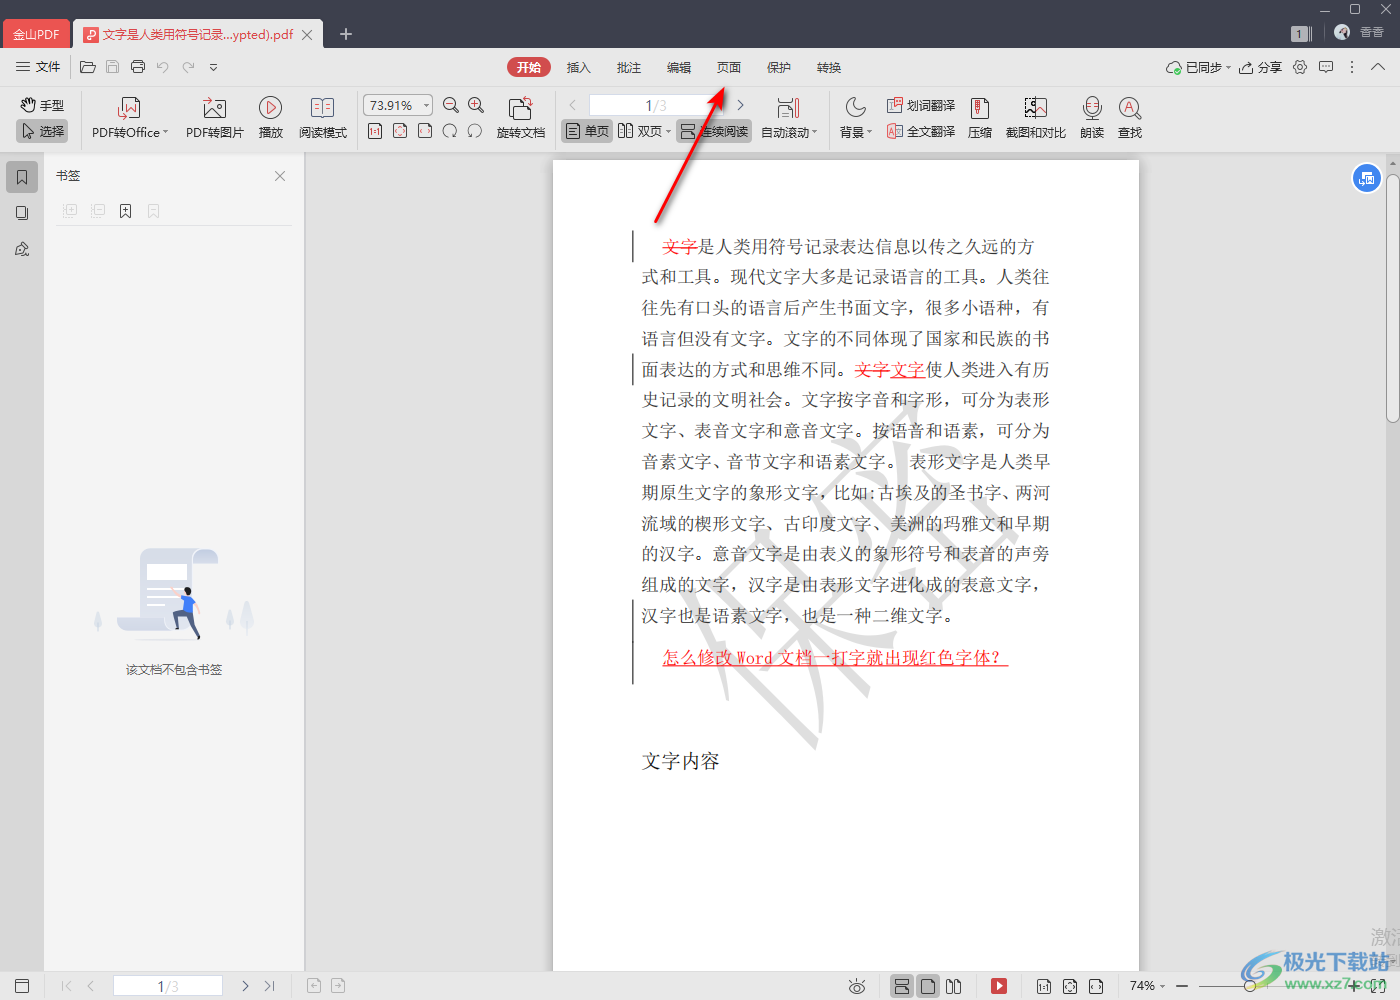This screenshot has height=1000, width=1400.
Task: Open the 背景 background dropdown
Action: point(856,117)
